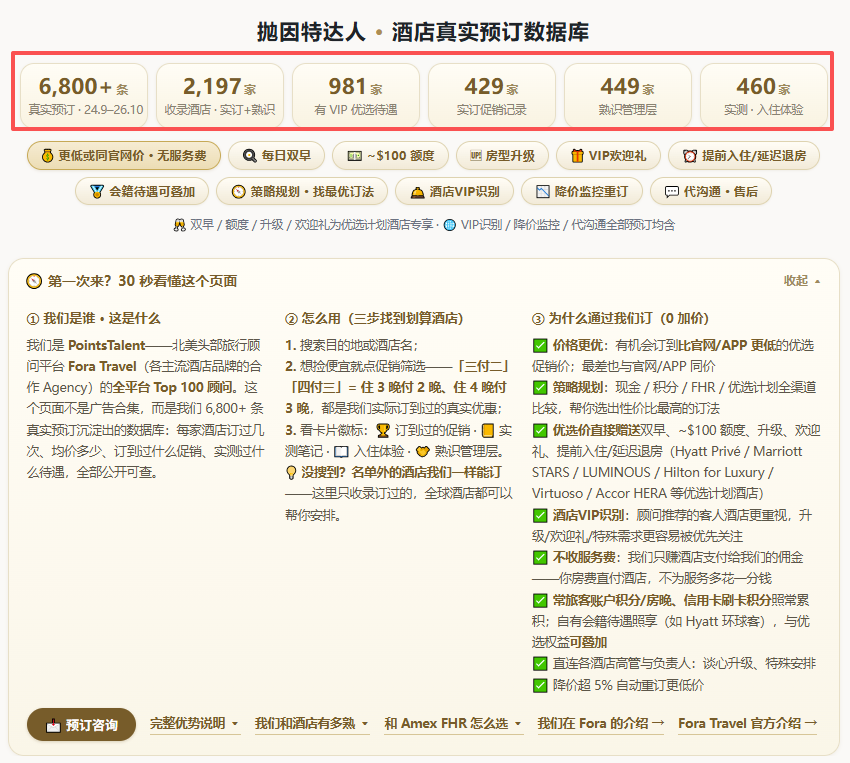The image size is (850, 763).
Task: Select the VIP欢迎礼 chip
Action: point(608,156)
